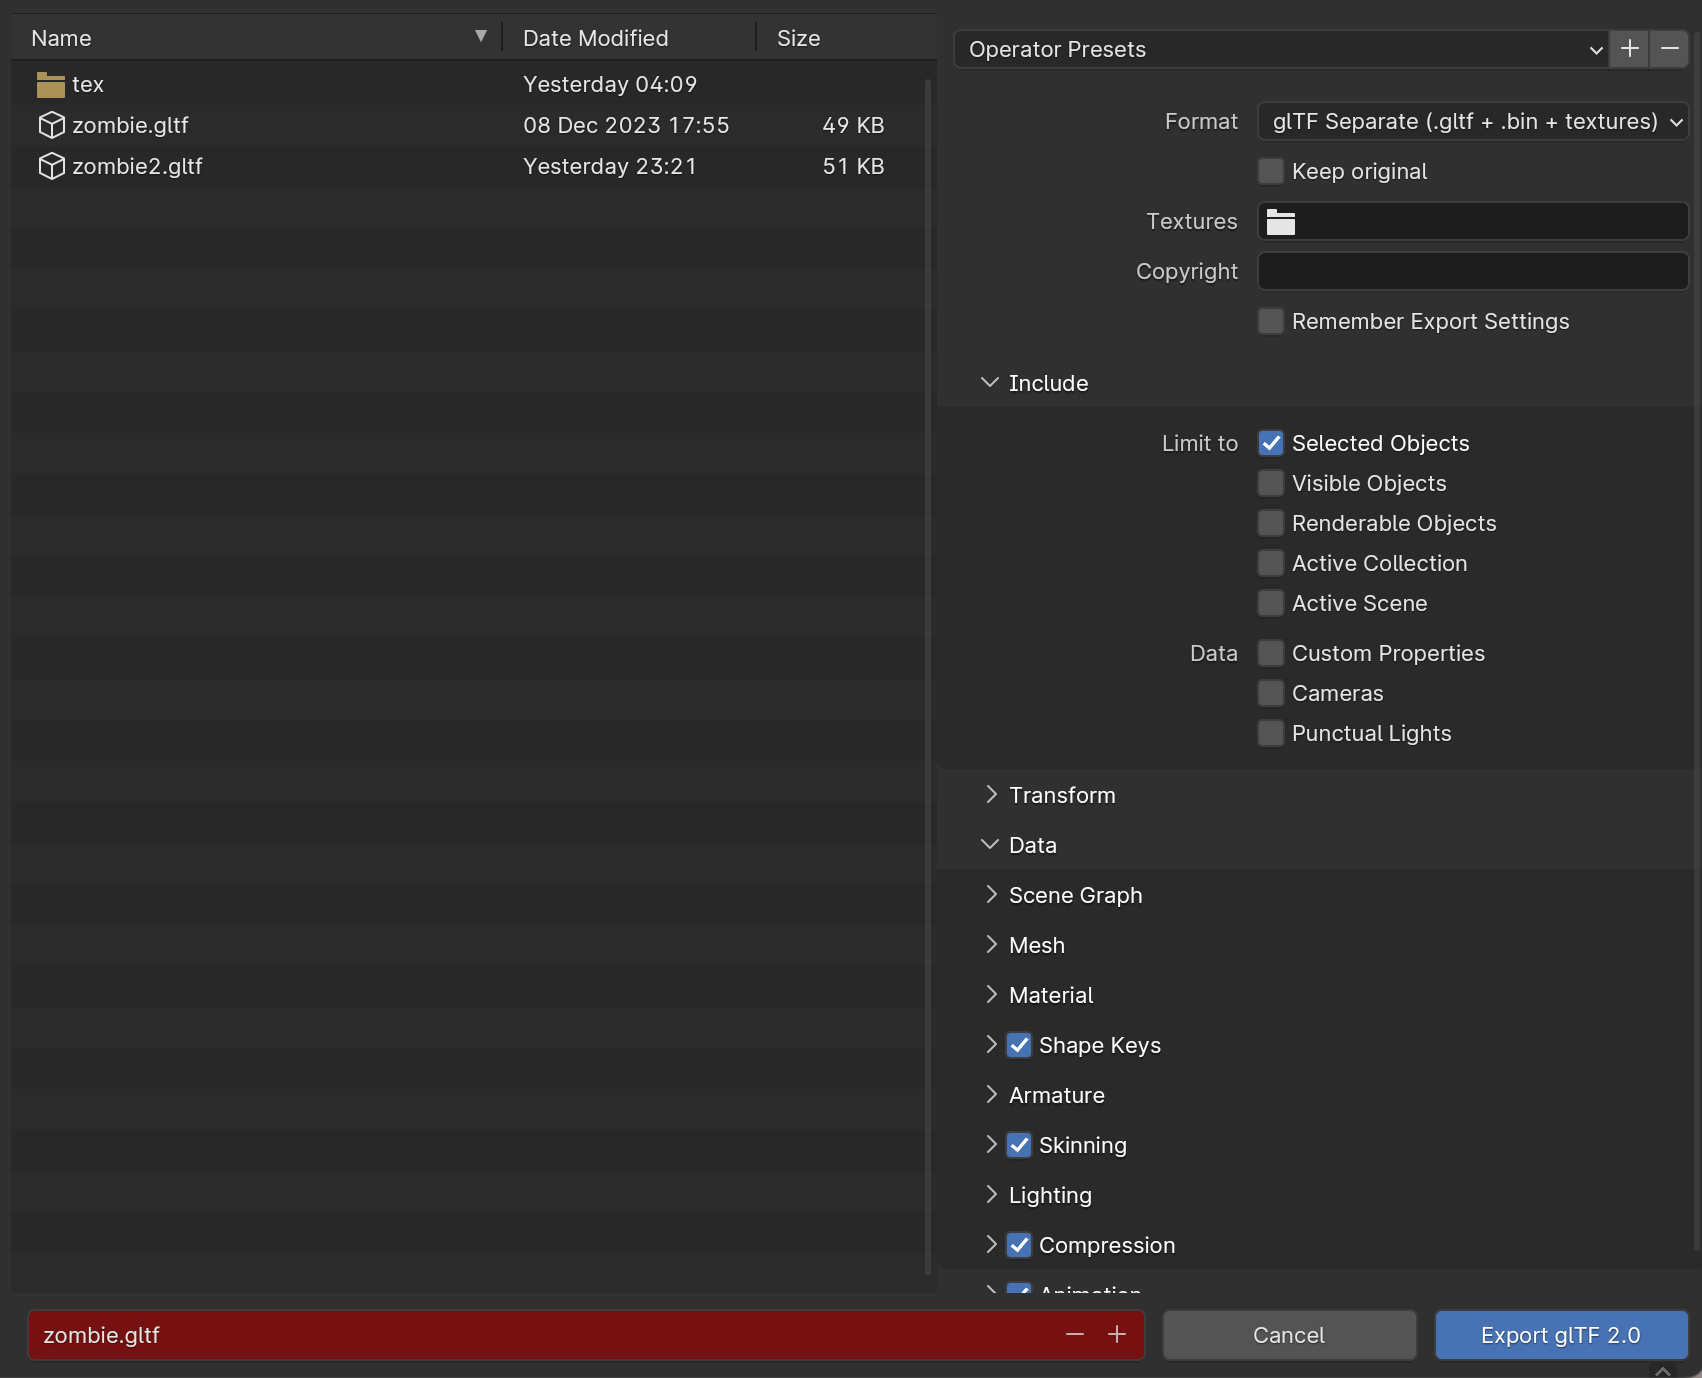This screenshot has height=1378, width=1702.
Task: Disable the Compression checkbox
Action: coord(1019,1245)
